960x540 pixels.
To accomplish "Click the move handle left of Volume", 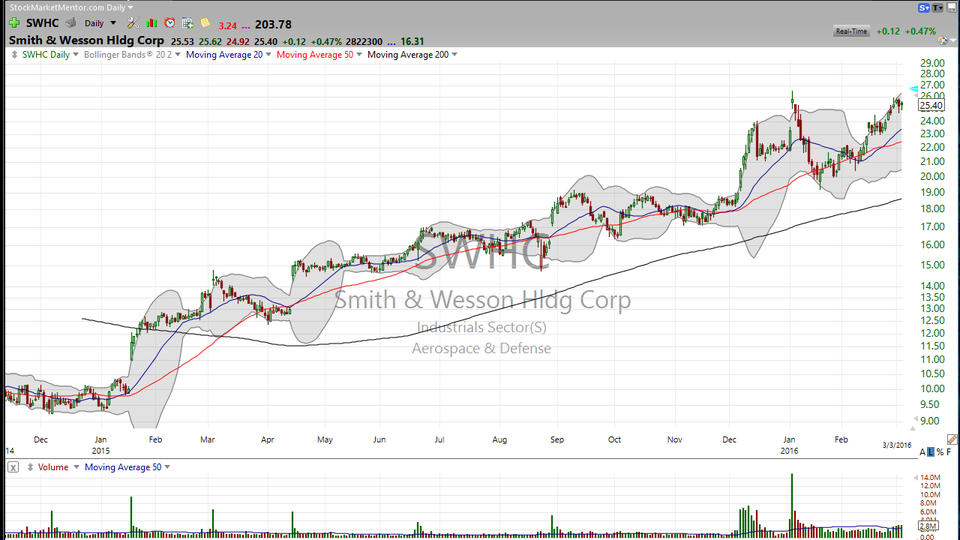I will [30, 467].
